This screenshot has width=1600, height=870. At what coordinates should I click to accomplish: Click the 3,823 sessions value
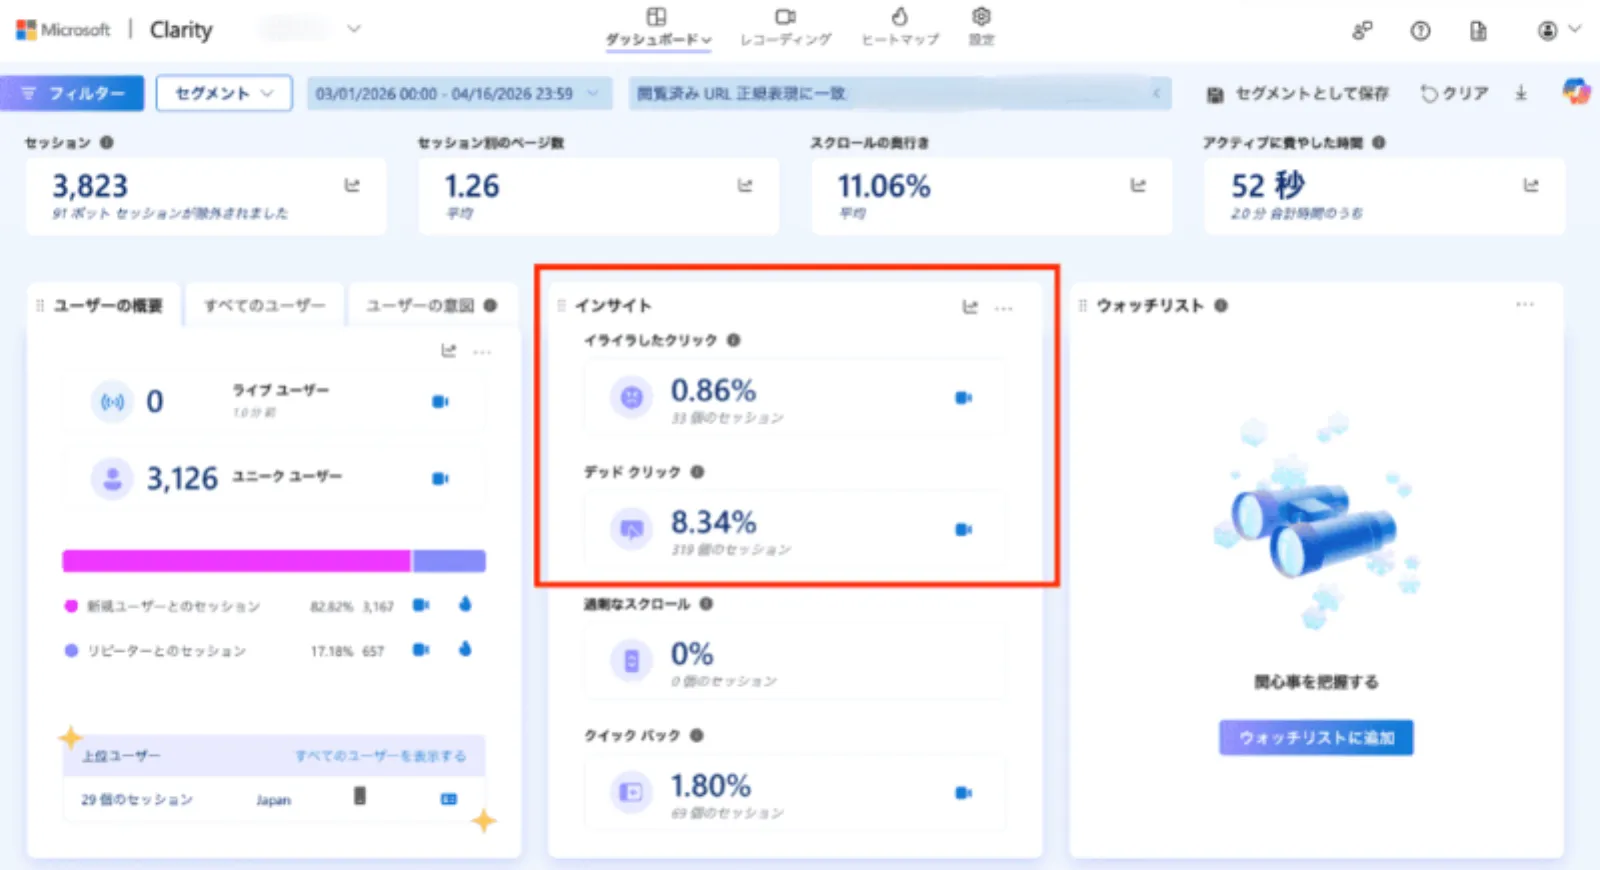(90, 186)
